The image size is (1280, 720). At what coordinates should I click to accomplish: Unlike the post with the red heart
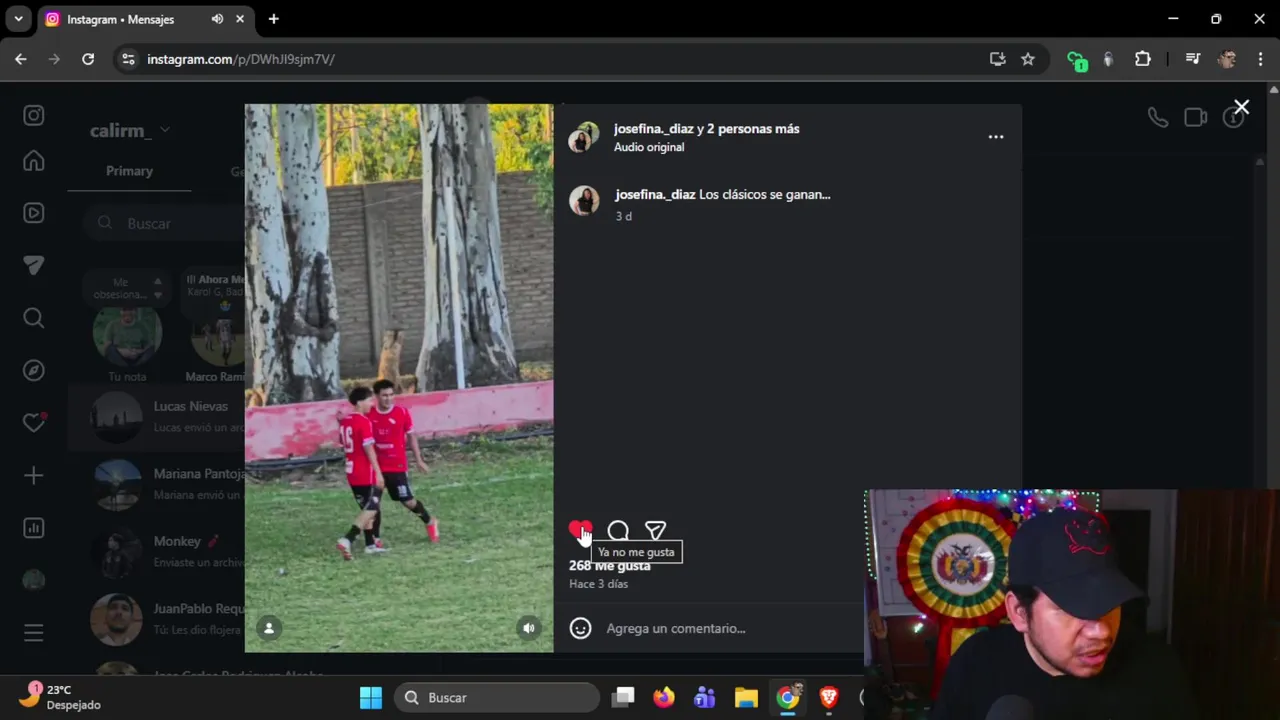coord(580,531)
